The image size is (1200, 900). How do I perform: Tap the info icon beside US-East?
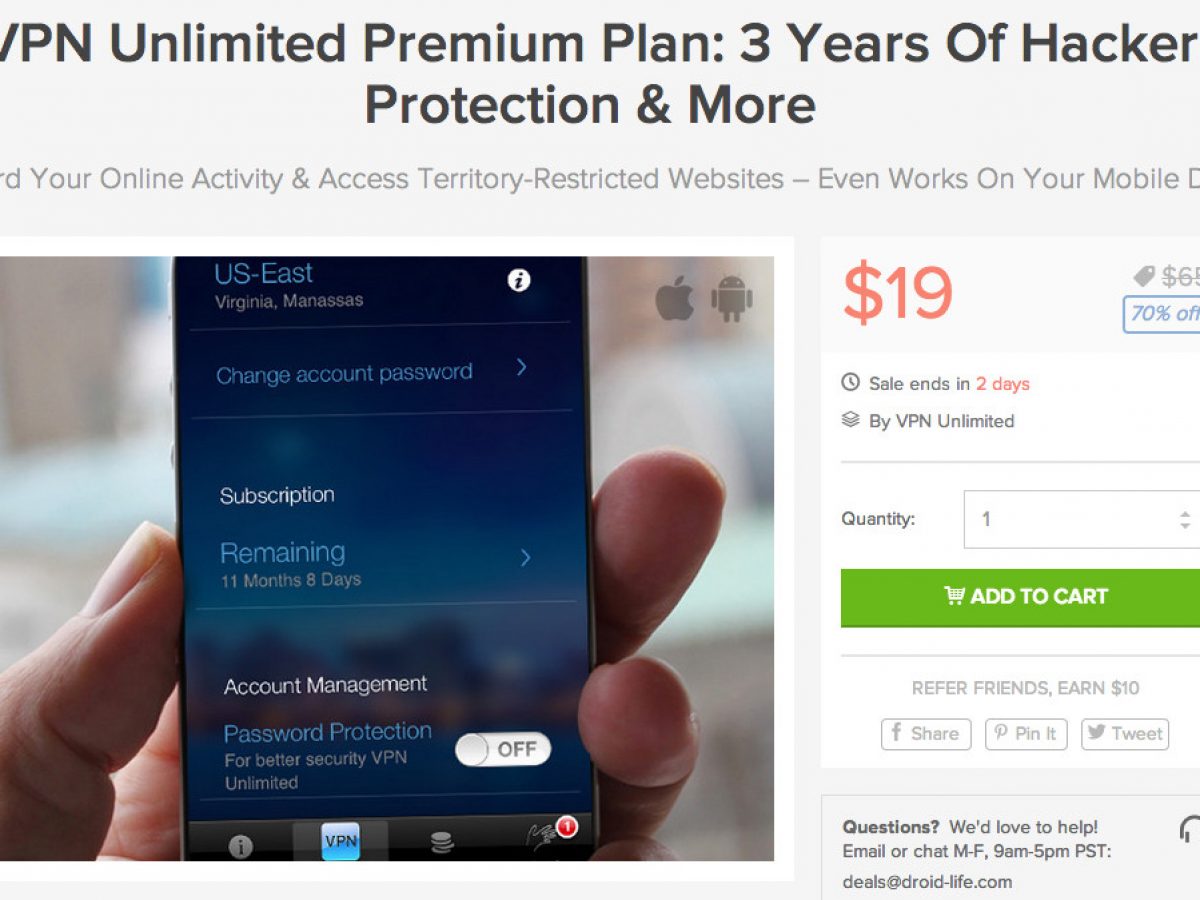pos(518,280)
